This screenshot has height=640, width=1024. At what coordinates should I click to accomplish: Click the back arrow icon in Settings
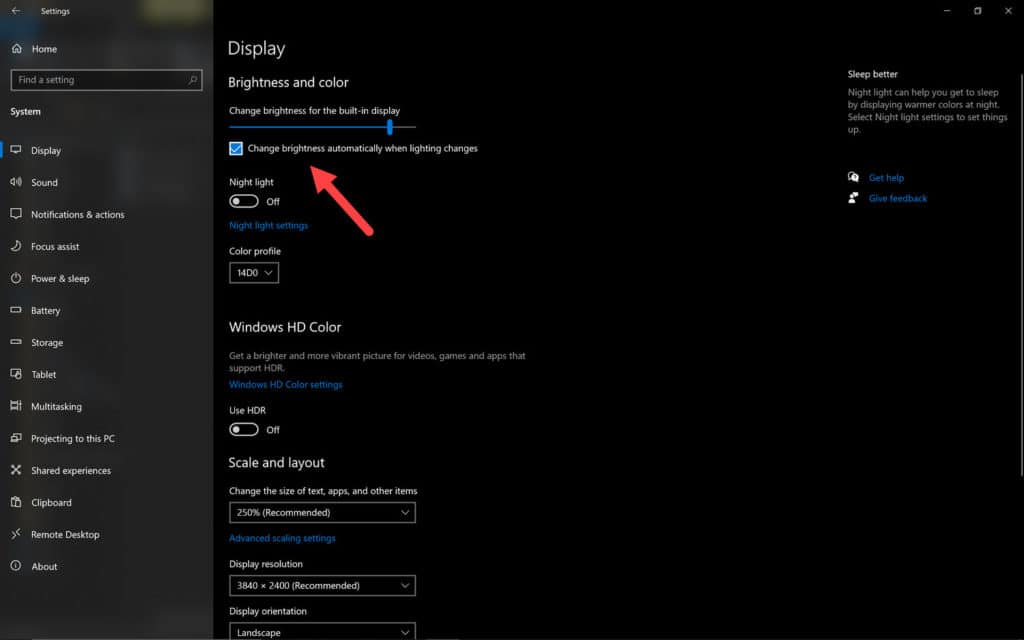[x=15, y=11]
